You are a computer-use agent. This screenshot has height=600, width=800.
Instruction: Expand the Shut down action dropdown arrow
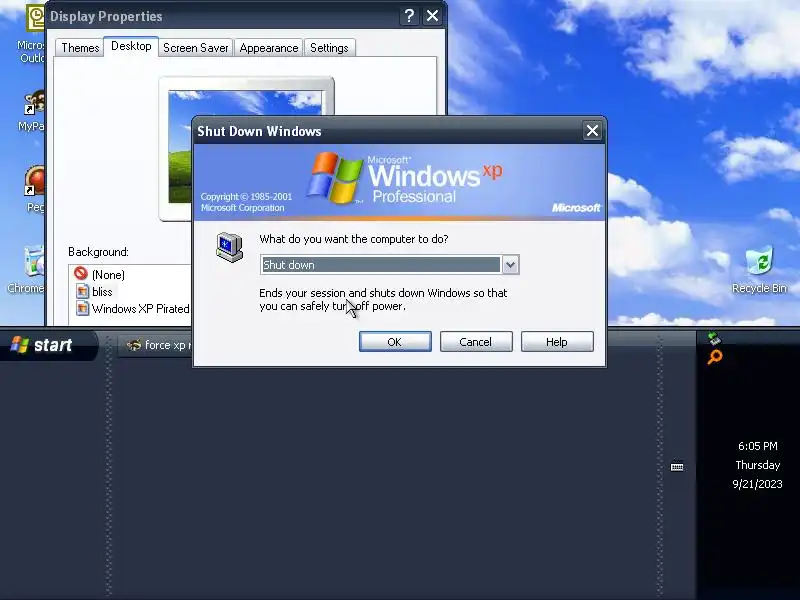510,265
